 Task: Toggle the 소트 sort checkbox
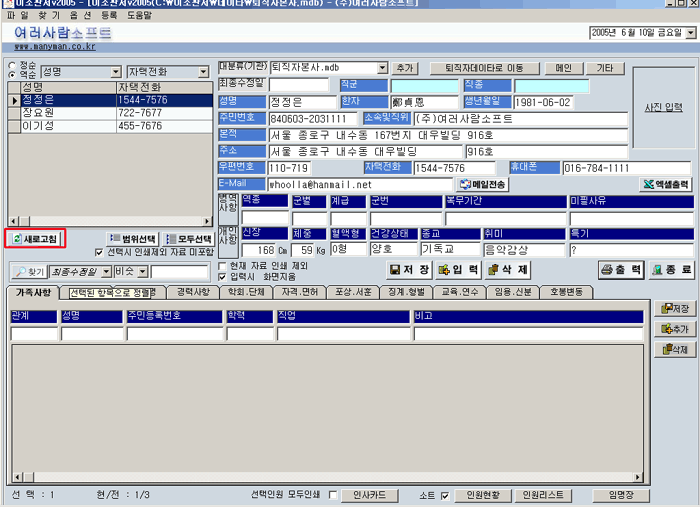pyautogui.click(x=444, y=495)
